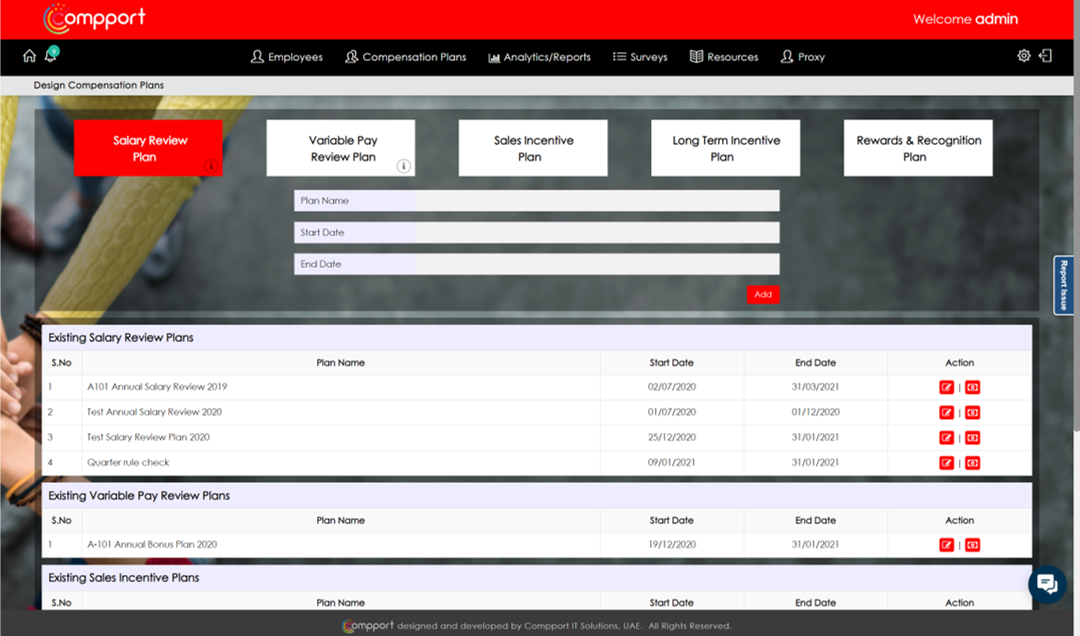This screenshot has width=1080, height=636.
Task: Open the Employees menu
Action: [287, 57]
